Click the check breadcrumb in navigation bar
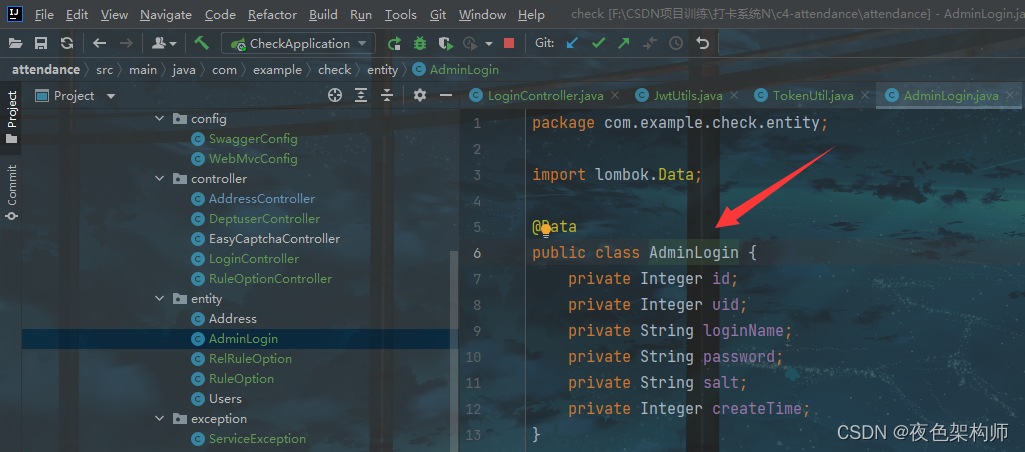This screenshot has width=1025, height=452. point(334,70)
